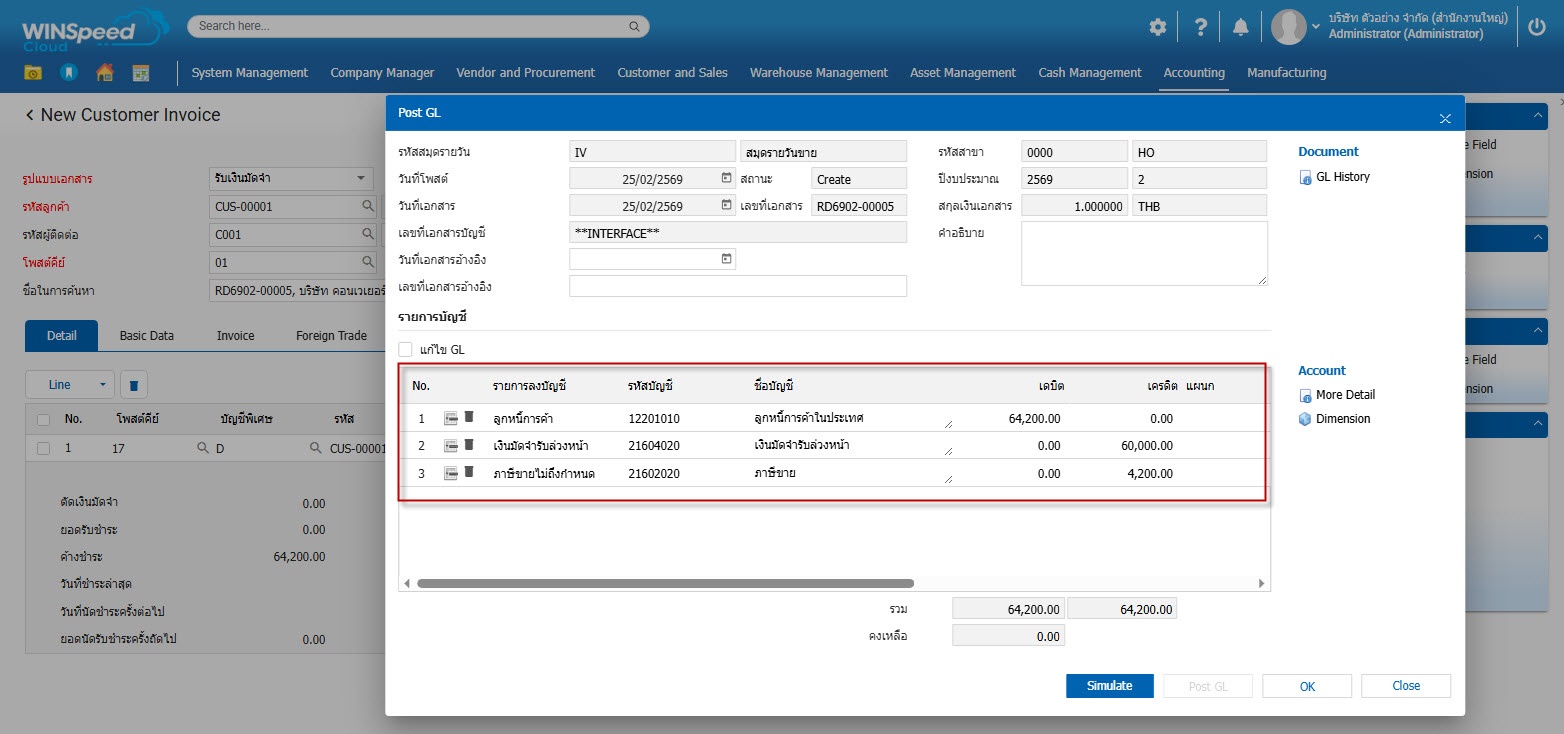Expand the รับเงินมัดจำ document type dropdown
Screen dimensions: 1564x734
click(x=361, y=179)
